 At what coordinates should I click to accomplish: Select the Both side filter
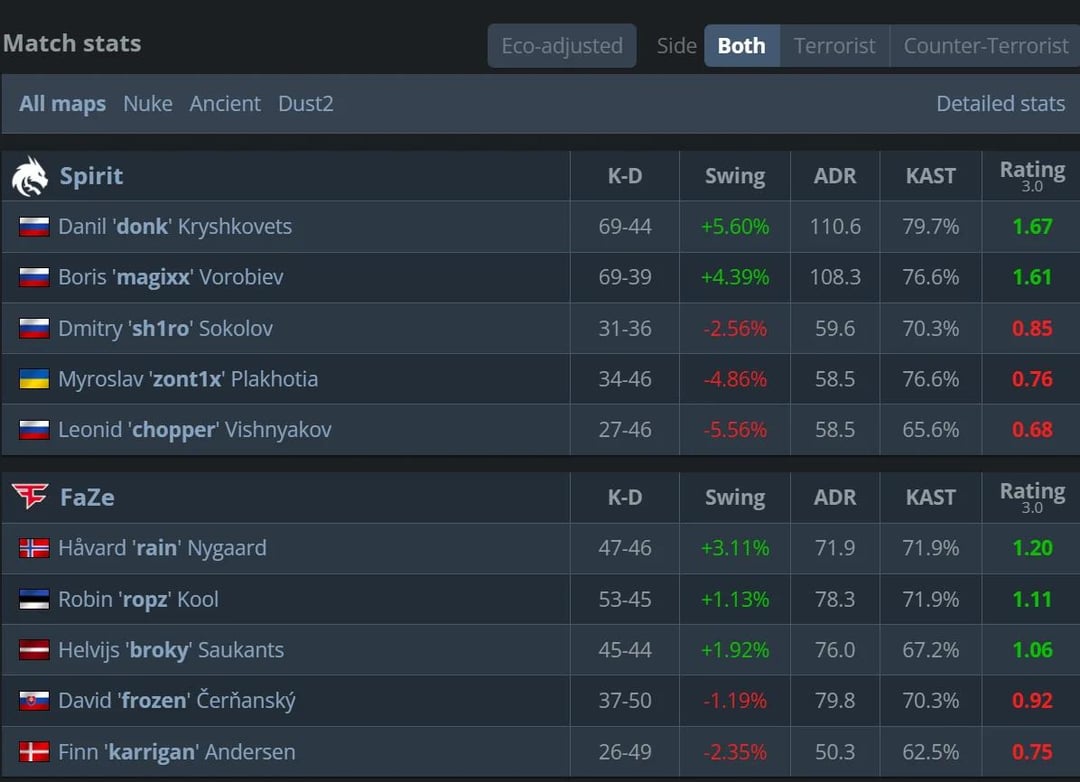(741, 46)
